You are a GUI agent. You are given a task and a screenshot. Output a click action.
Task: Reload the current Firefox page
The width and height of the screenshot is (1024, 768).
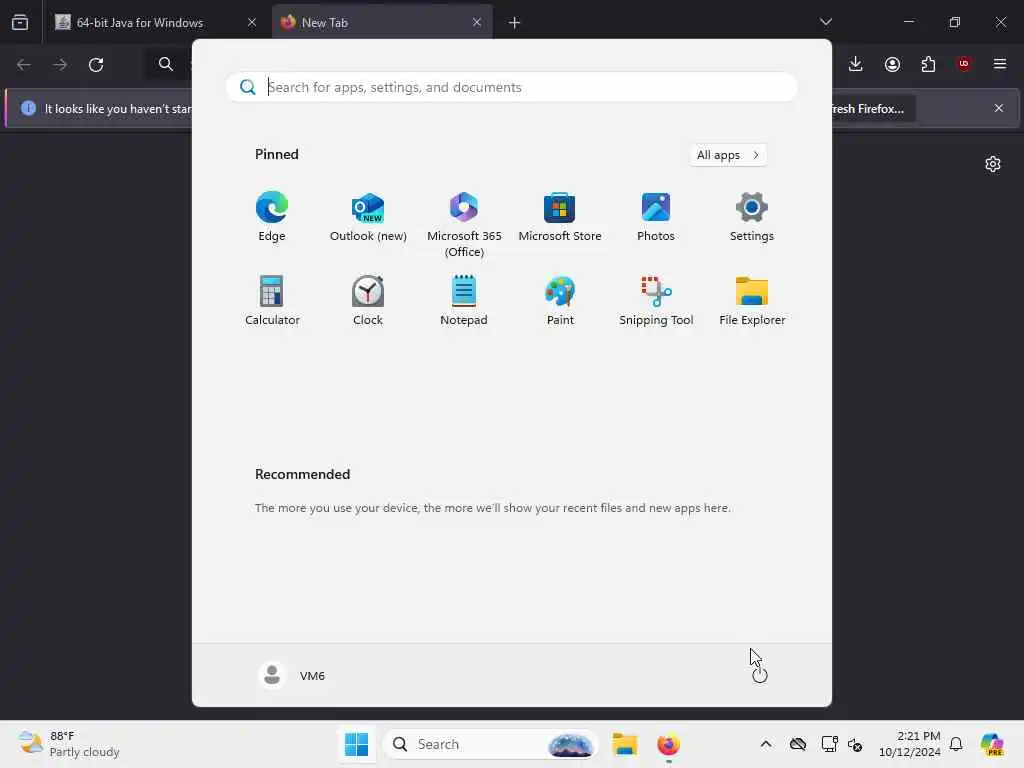click(96, 65)
